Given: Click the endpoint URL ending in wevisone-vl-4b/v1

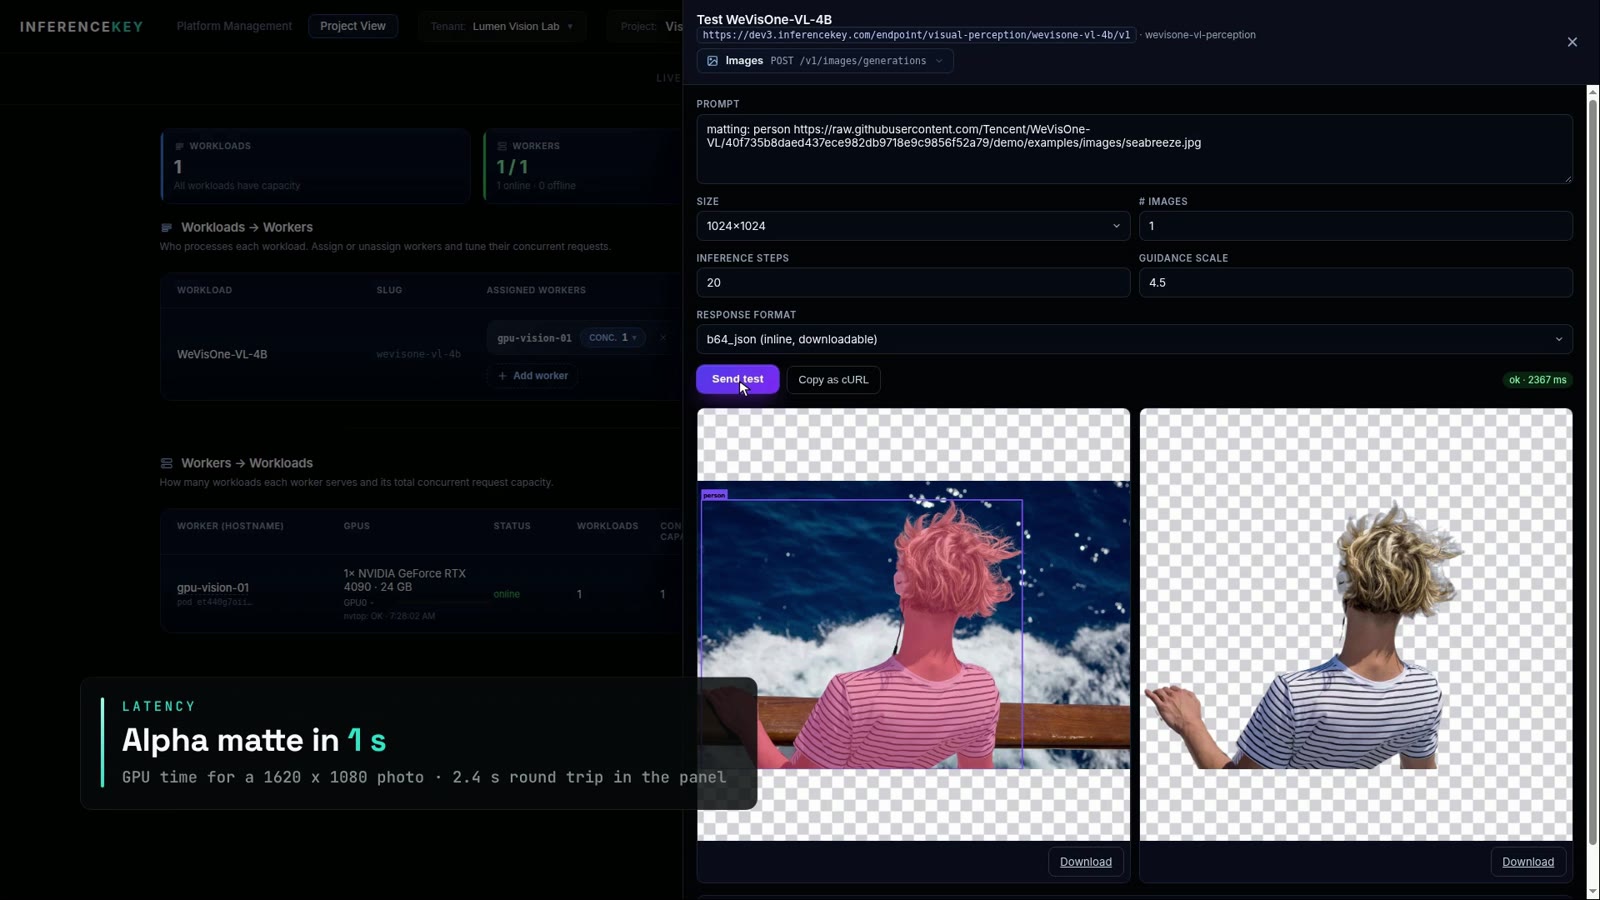Looking at the screenshot, I should 916,35.
